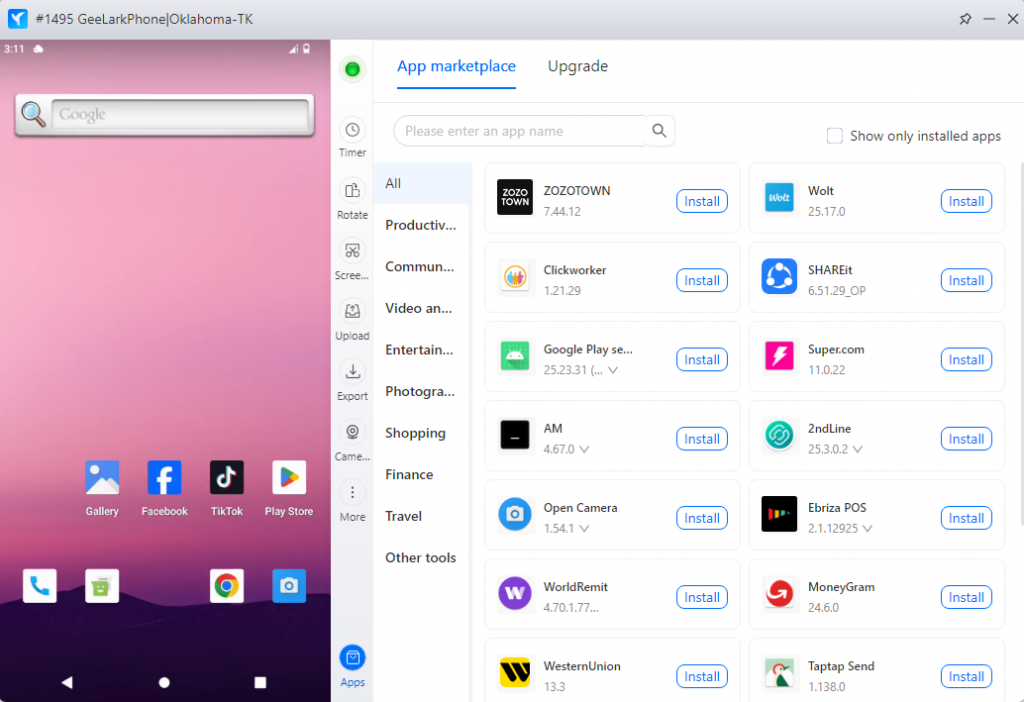1024x702 pixels.
Task: Click the app search magnifier icon
Action: [659, 131]
